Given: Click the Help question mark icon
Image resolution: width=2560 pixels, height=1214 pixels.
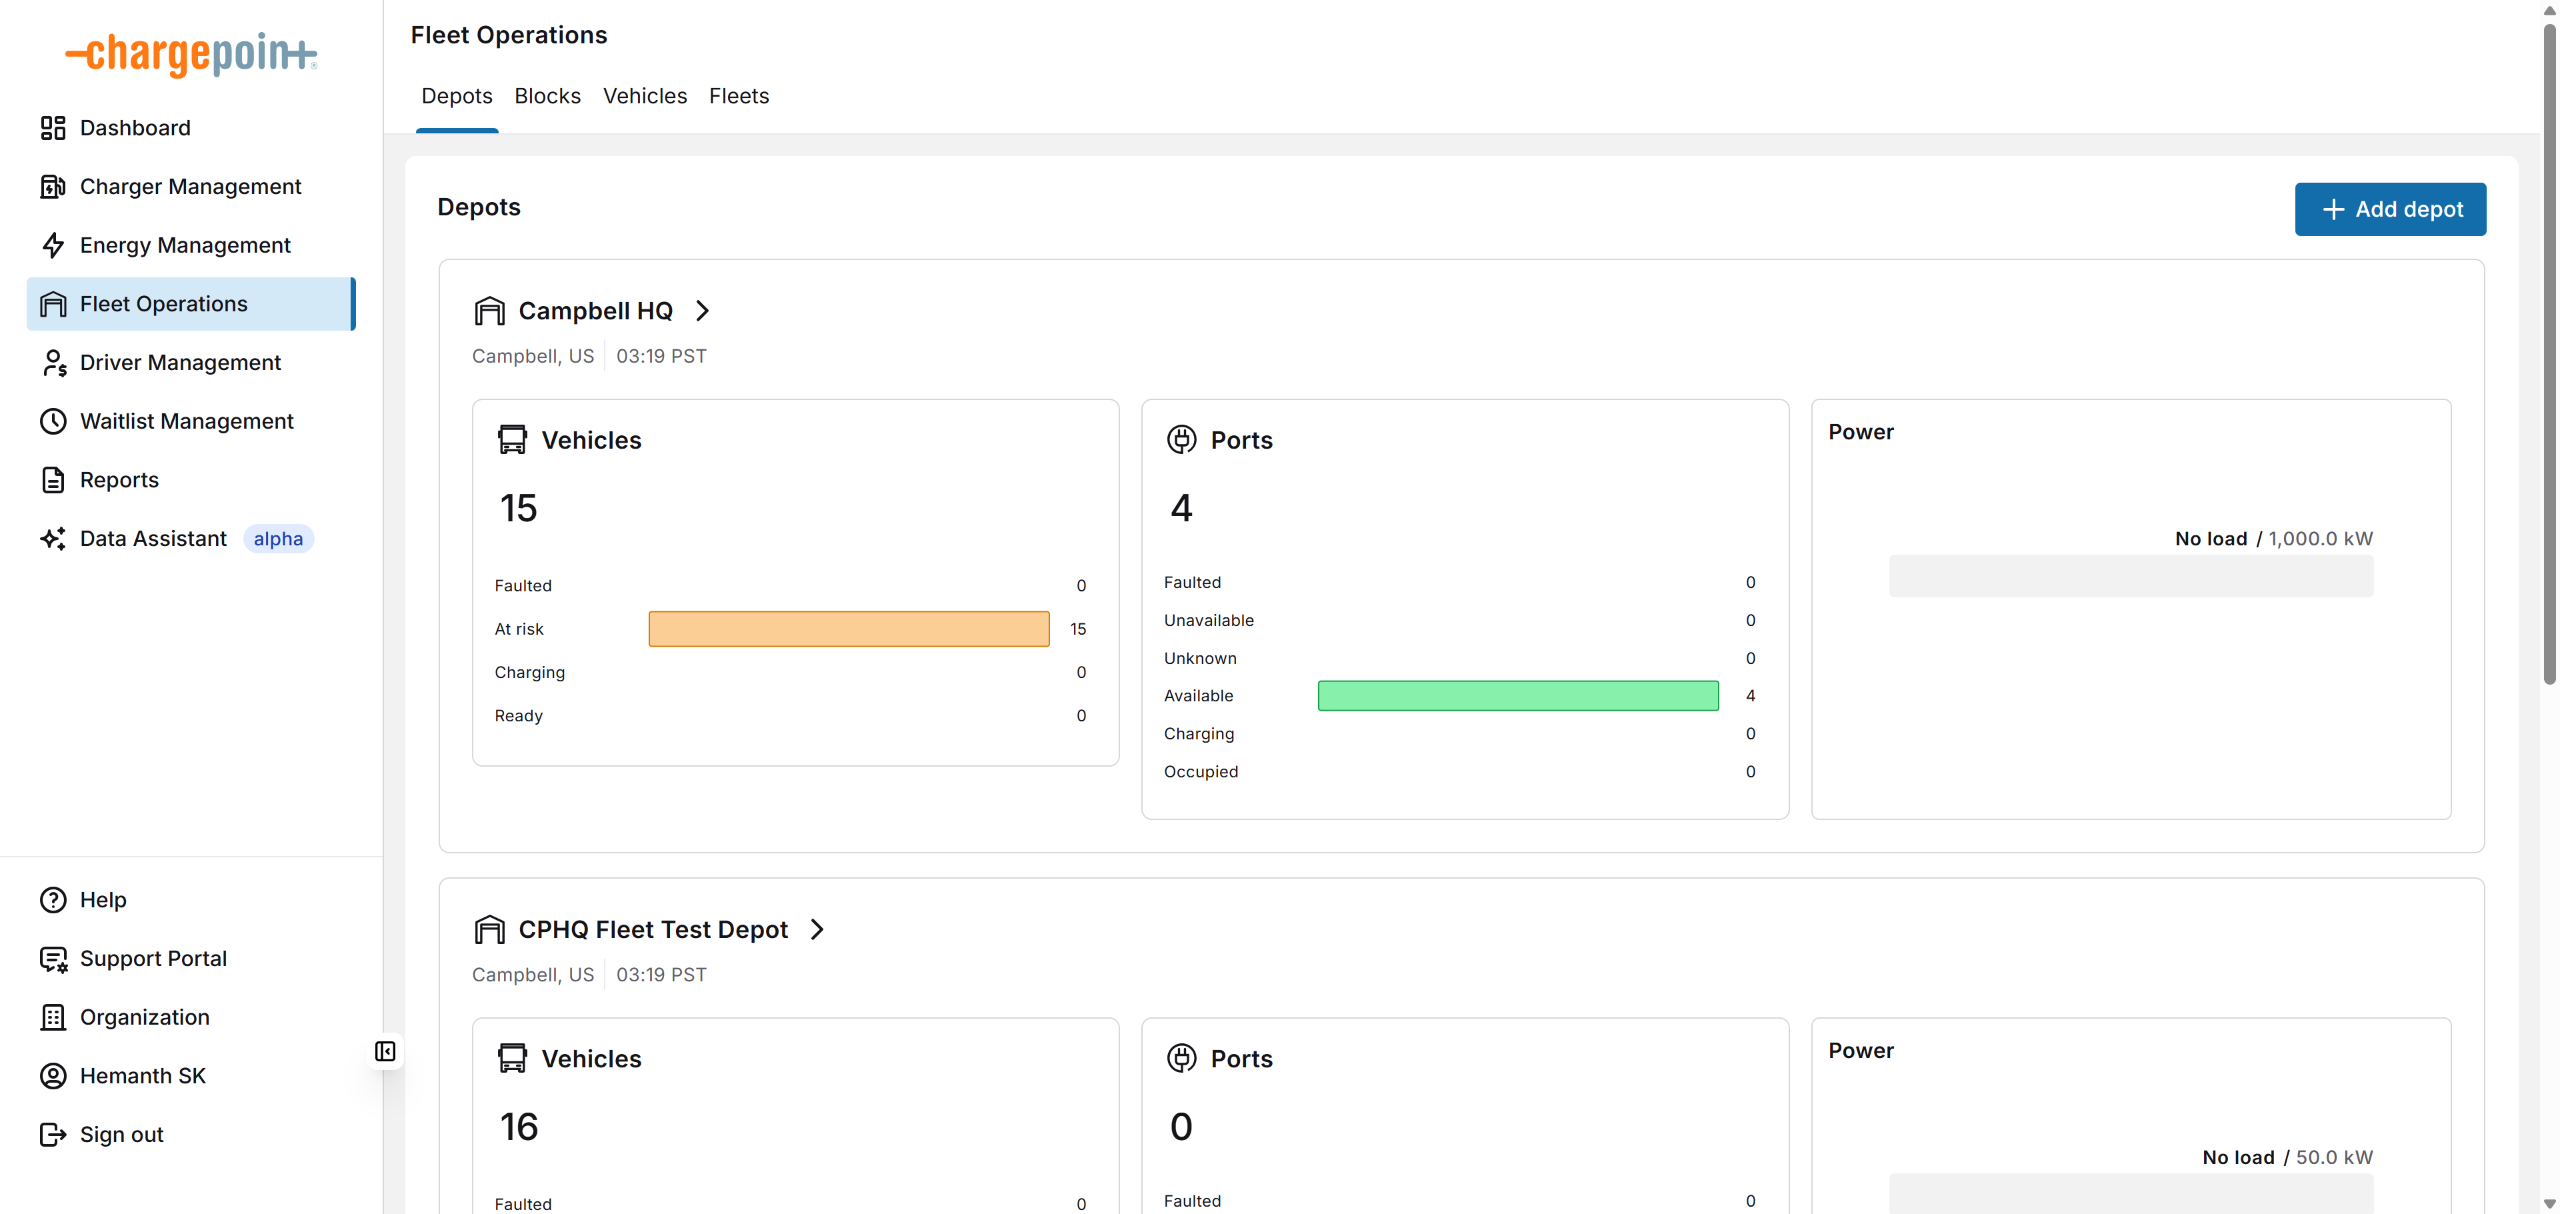Looking at the screenshot, I should point(53,900).
